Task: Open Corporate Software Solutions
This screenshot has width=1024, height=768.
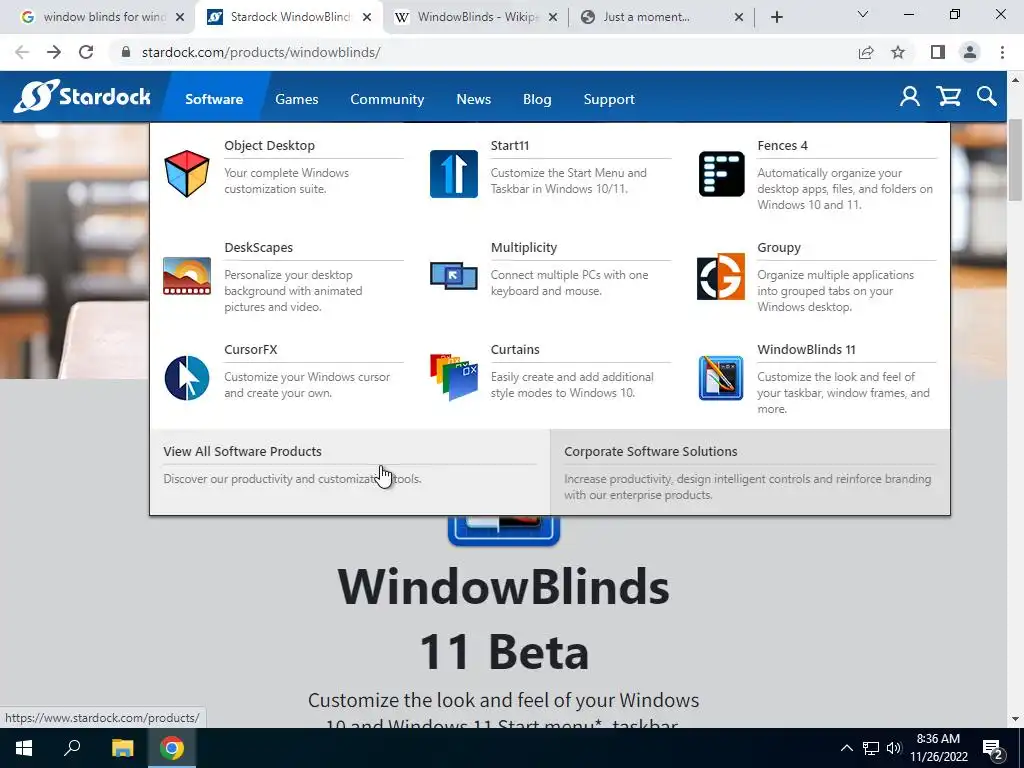Action: coord(650,451)
